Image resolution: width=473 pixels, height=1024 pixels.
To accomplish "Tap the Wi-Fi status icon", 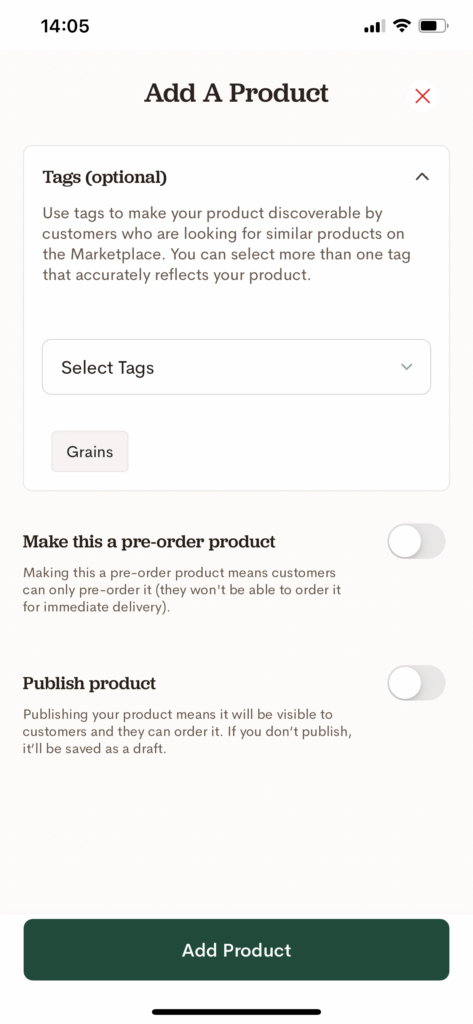I will tap(402, 26).
